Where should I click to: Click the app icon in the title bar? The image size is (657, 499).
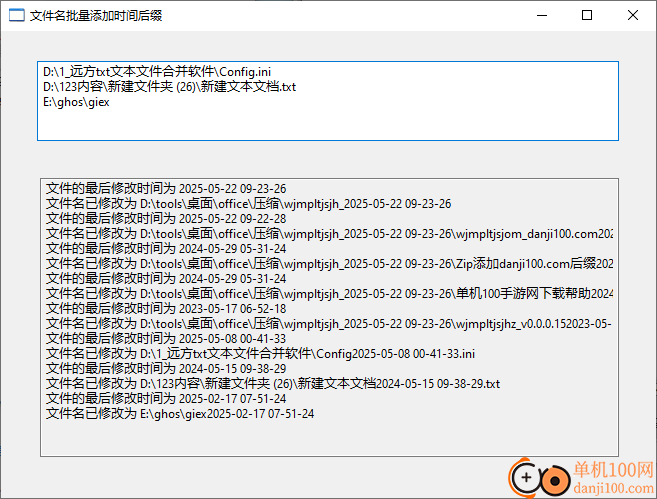(17, 15)
